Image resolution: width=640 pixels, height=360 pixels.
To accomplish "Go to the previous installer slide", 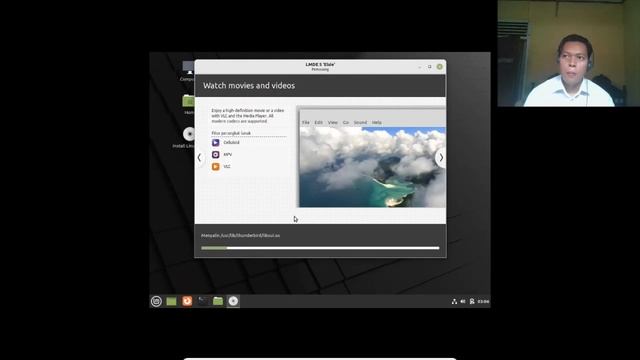I will (199, 158).
